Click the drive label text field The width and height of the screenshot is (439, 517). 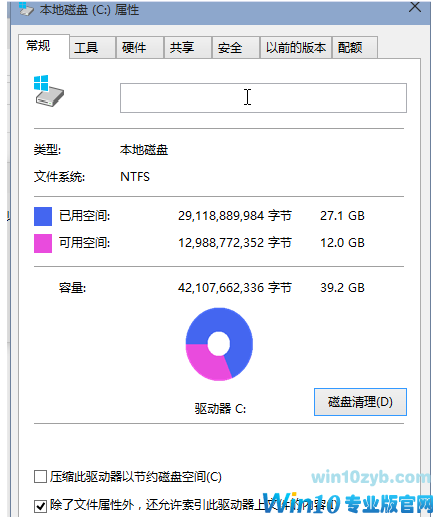[x=263, y=98]
